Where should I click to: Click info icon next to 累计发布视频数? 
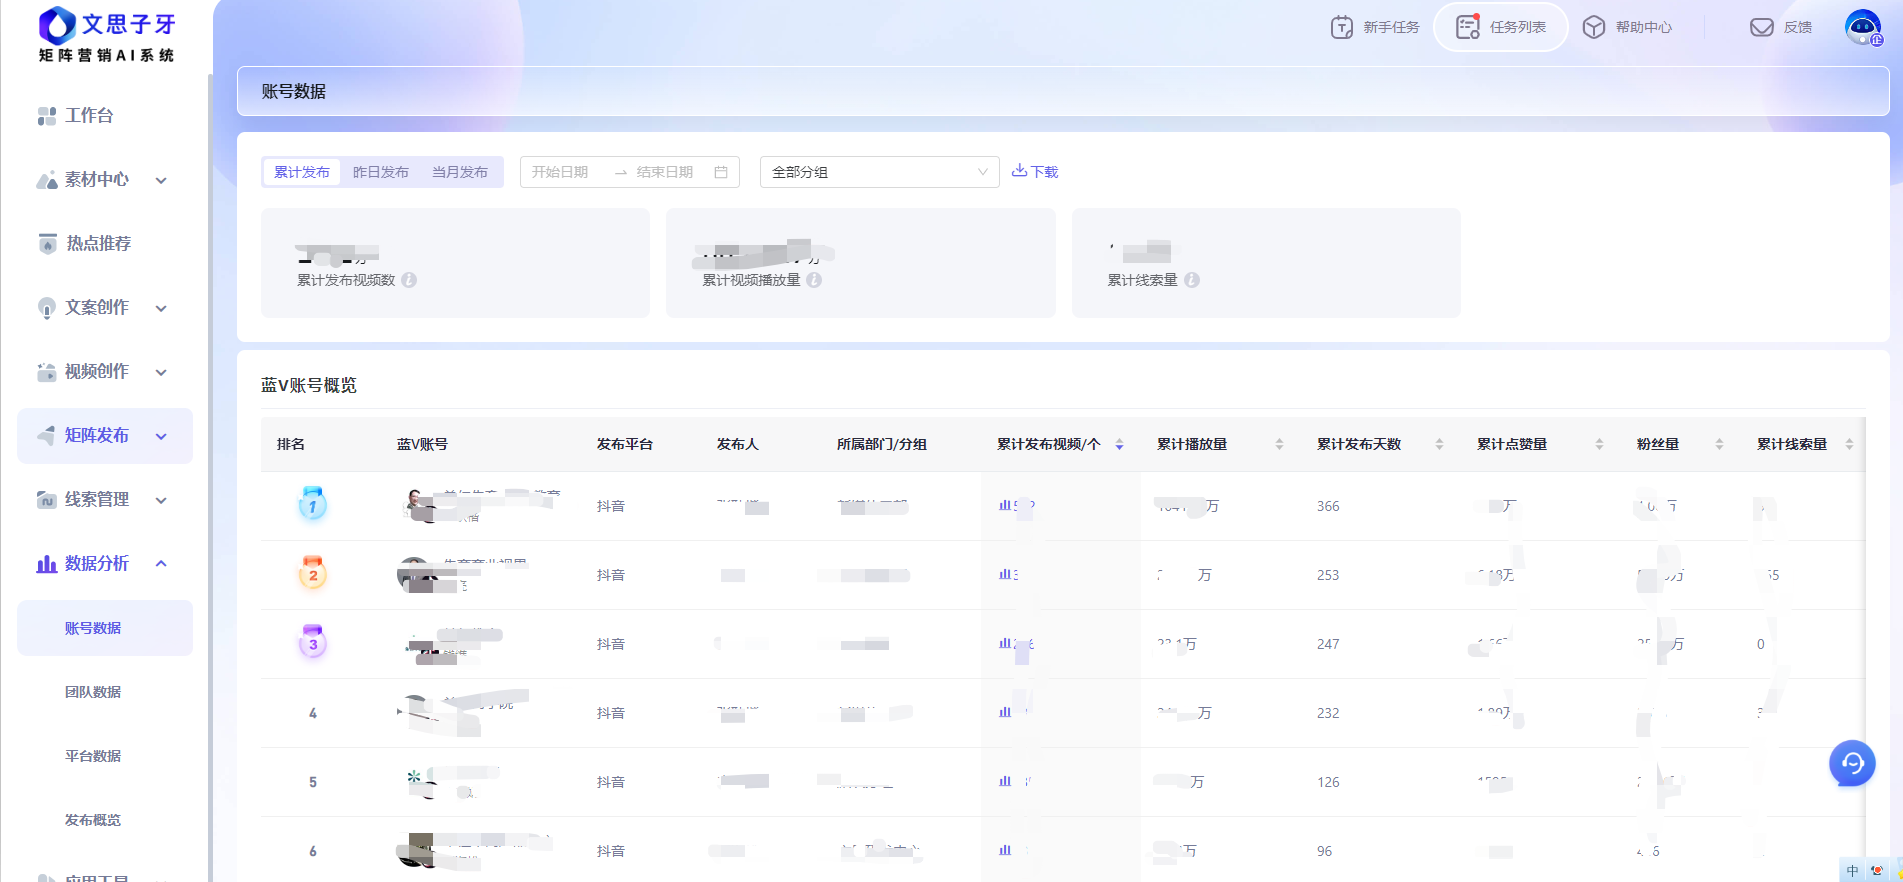[409, 280]
